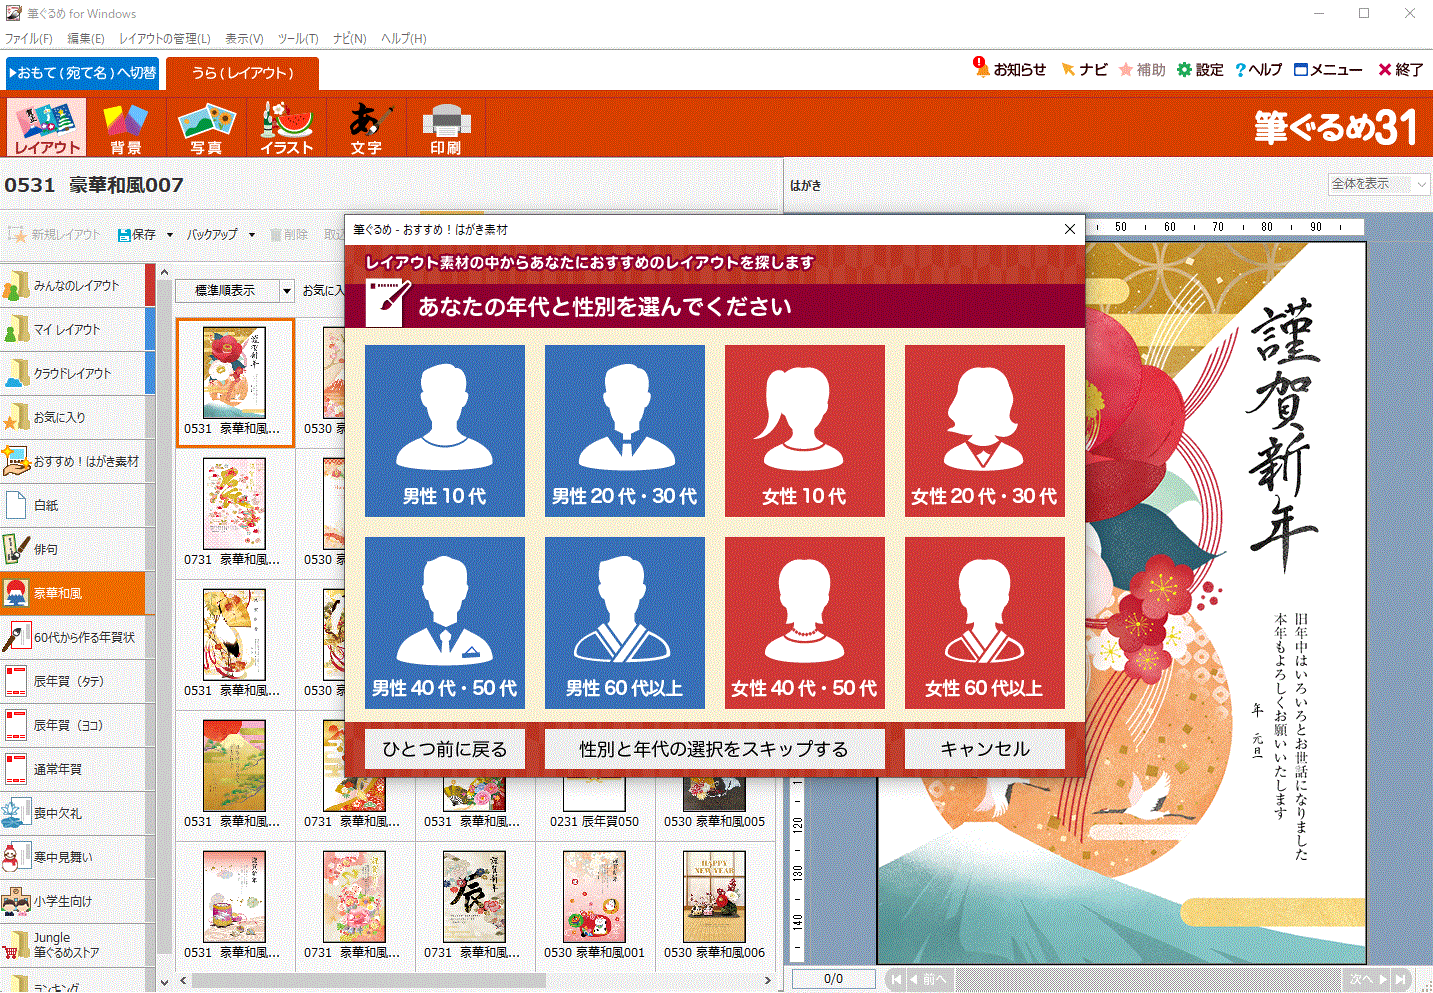Open ヘルプ(H) in the menu bar
The height and width of the screenshot is (993, 1433).
(x=404, y=38)
